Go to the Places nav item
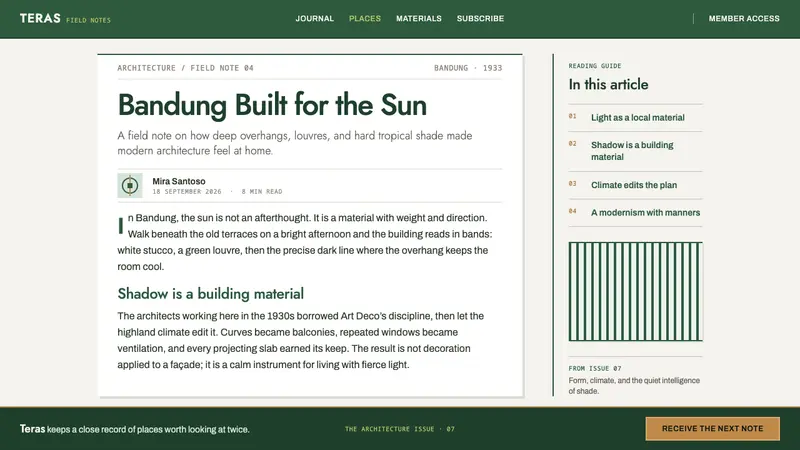Screen dimensions: 800x450 point(365,18)
